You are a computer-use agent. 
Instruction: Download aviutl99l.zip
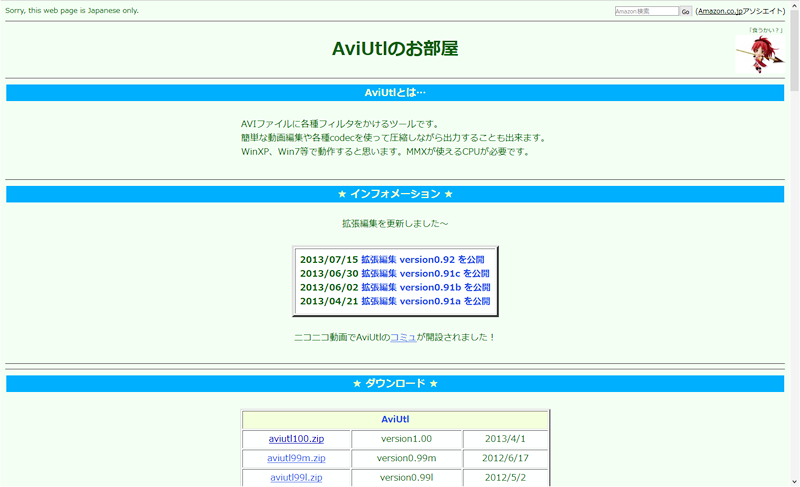[x=296, y=477]
